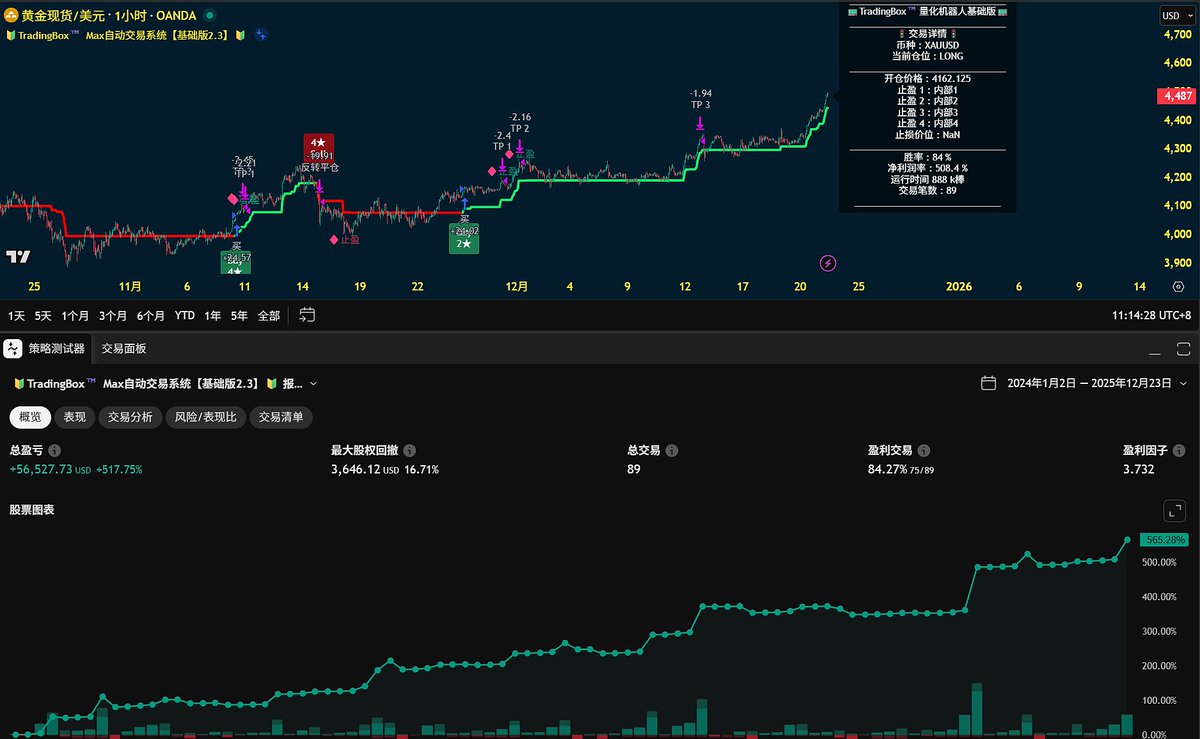Click the green market status dot beside OANDA
Screen dimensions: 1200x739
(x=208, y=16)
